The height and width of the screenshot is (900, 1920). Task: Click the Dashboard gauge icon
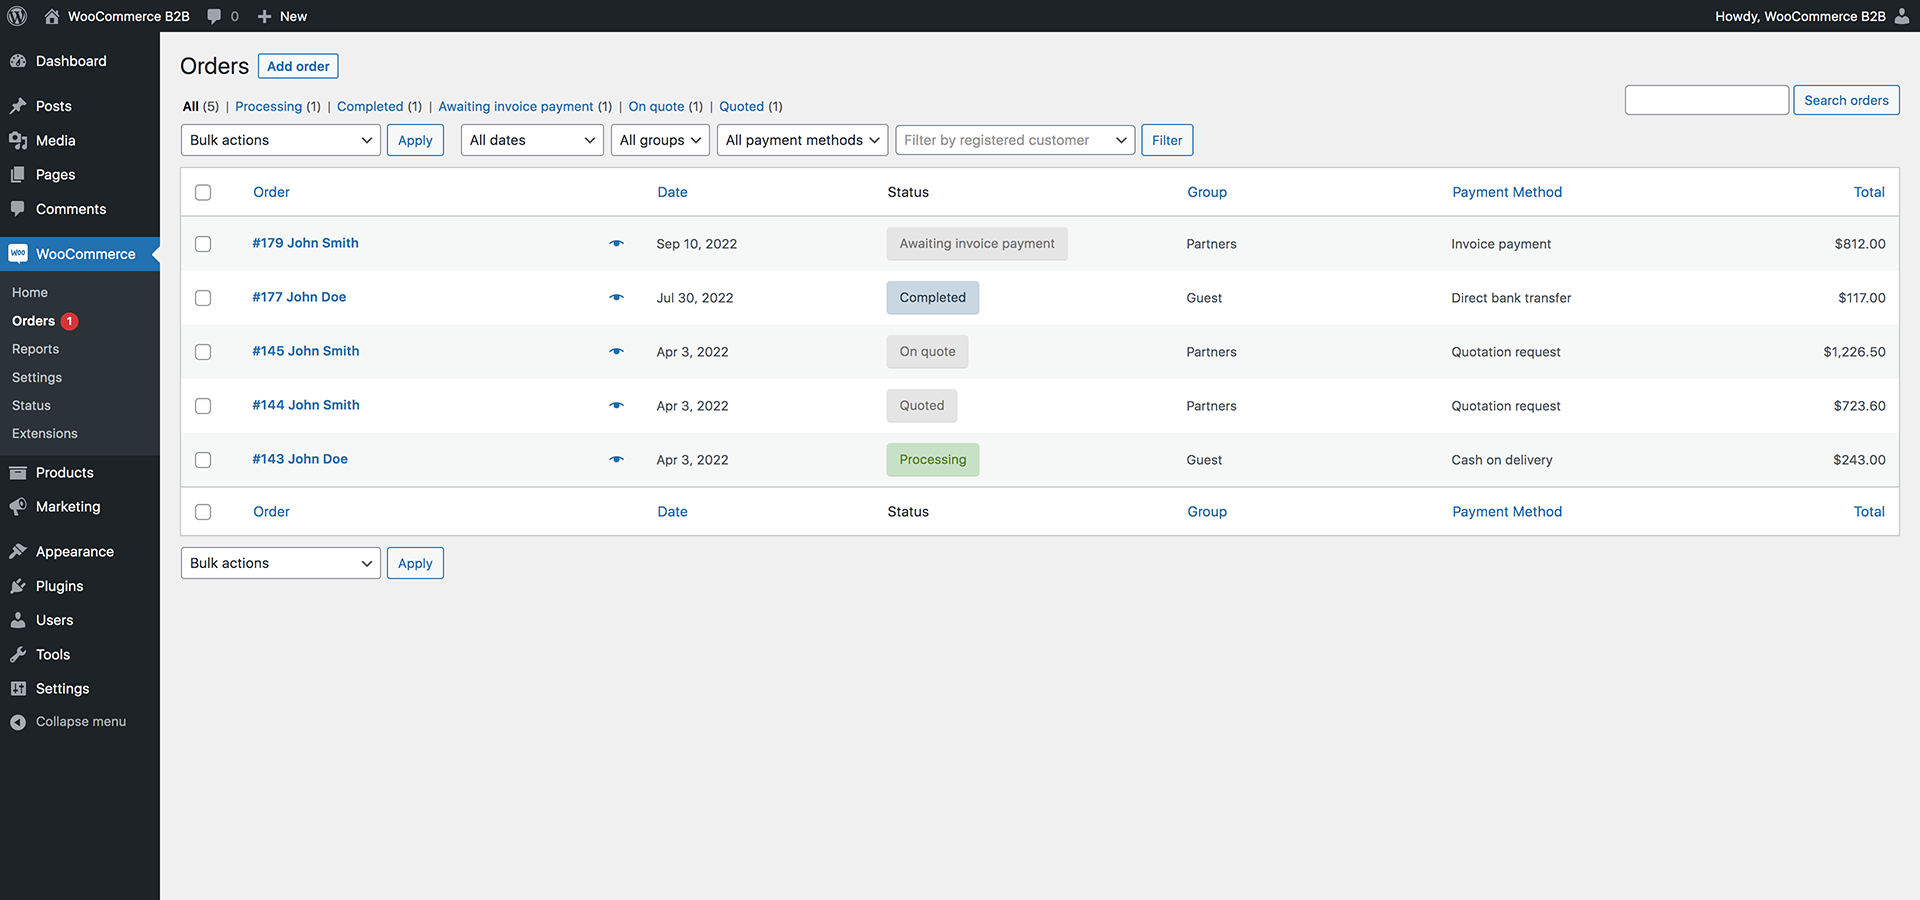click(18, 61)
